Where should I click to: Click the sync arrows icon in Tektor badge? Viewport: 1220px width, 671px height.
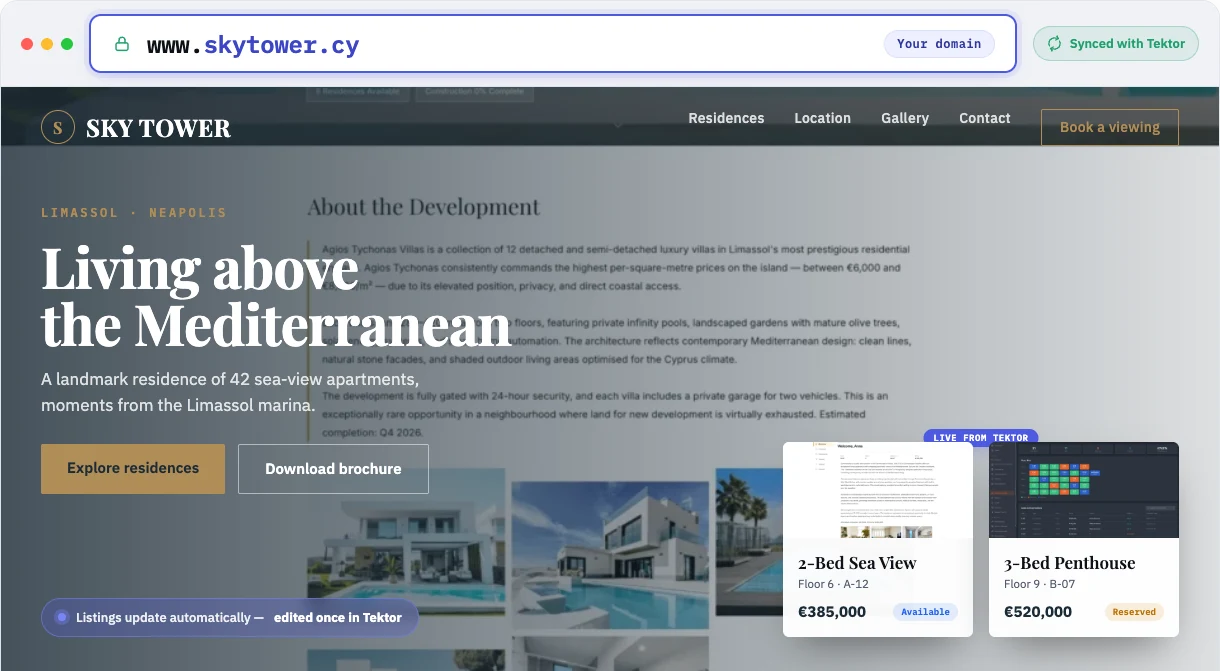tap(1054, 44)
